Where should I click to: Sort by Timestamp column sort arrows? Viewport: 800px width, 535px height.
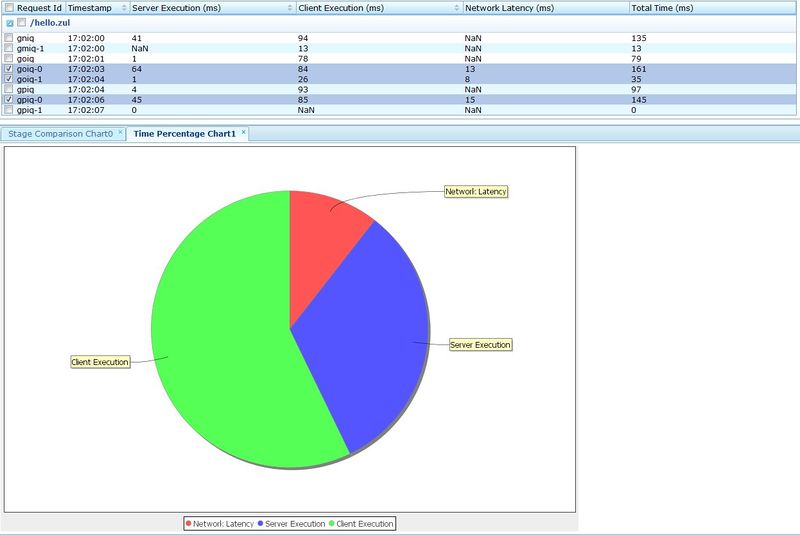click(122, 7)
